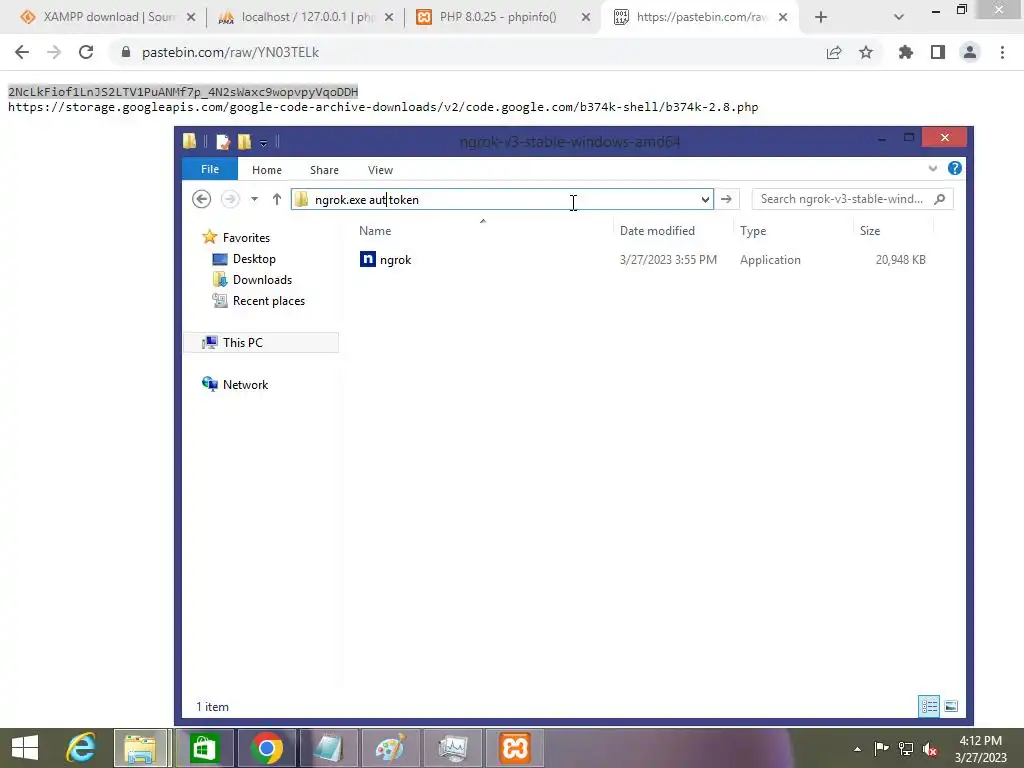Click Explorer back arrow button
The image size is (1024, 768).
click(x=202, y=199)
